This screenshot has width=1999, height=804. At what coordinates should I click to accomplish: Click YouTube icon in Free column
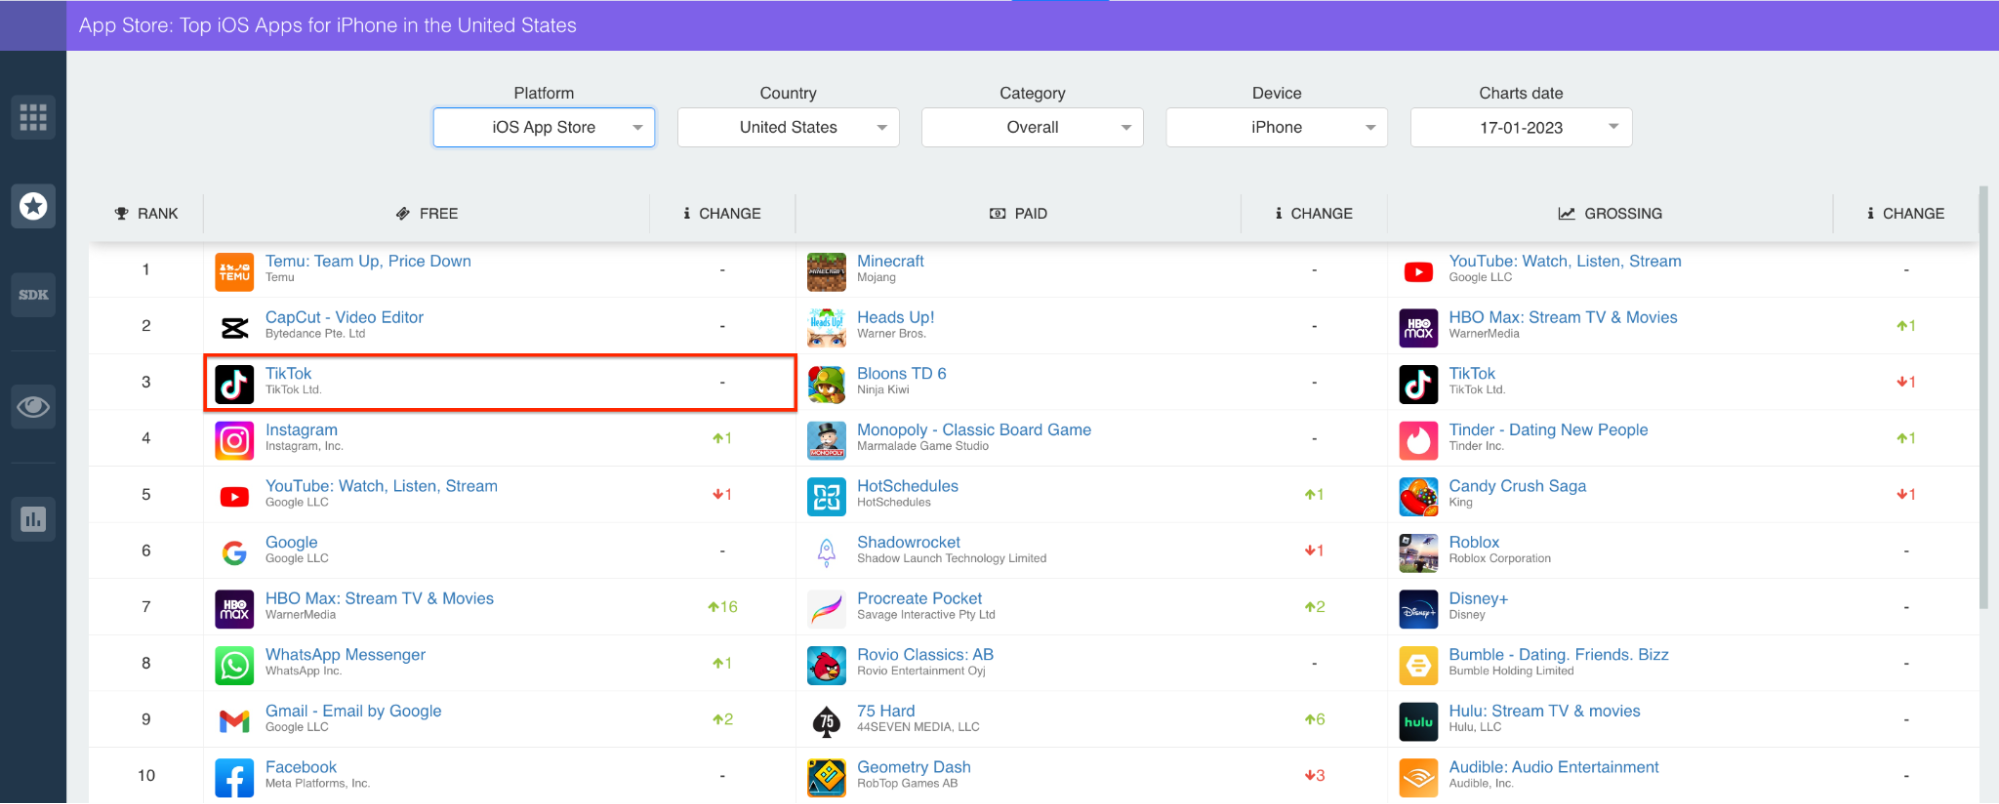[x=234, y=496]
